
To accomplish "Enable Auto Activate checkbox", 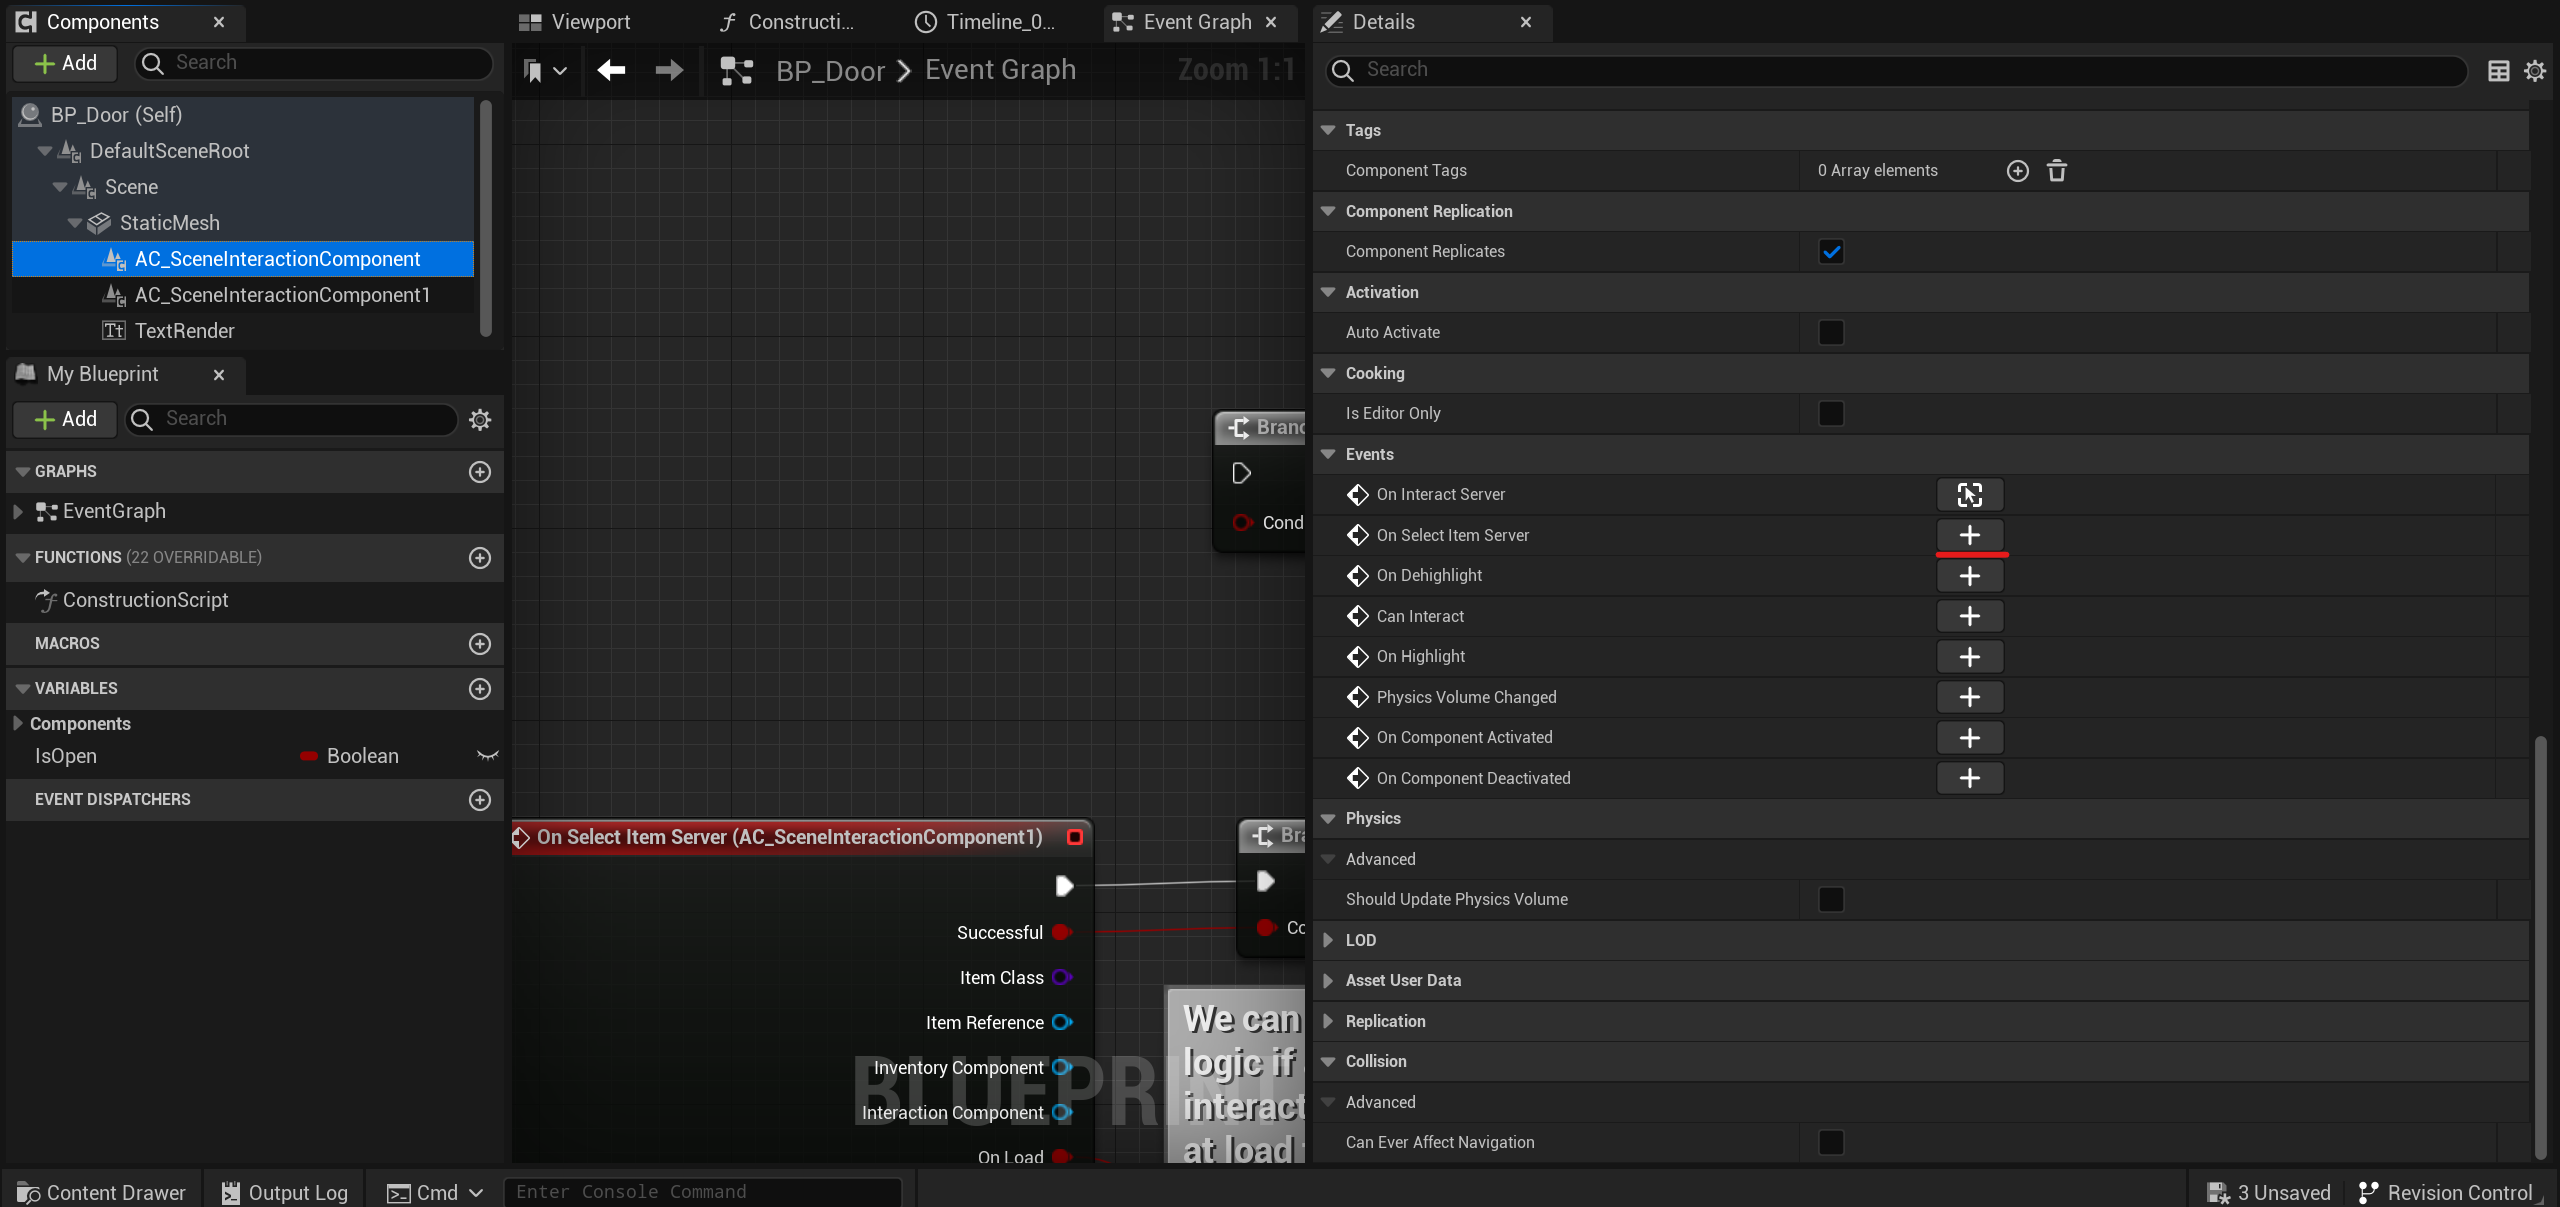I will tap(1831, 333).
